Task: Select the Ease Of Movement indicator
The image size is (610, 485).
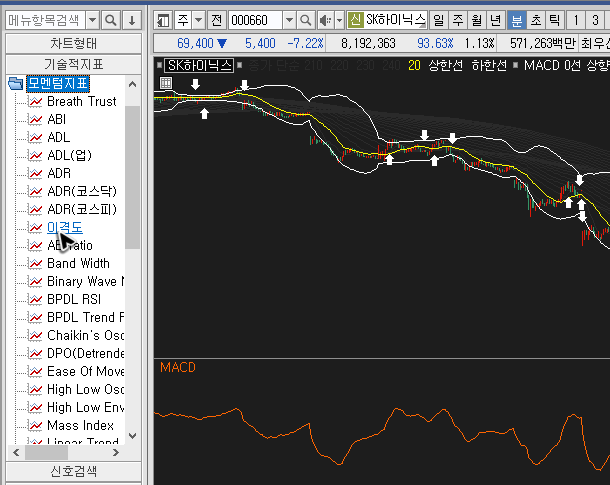Action: (86, 371)
